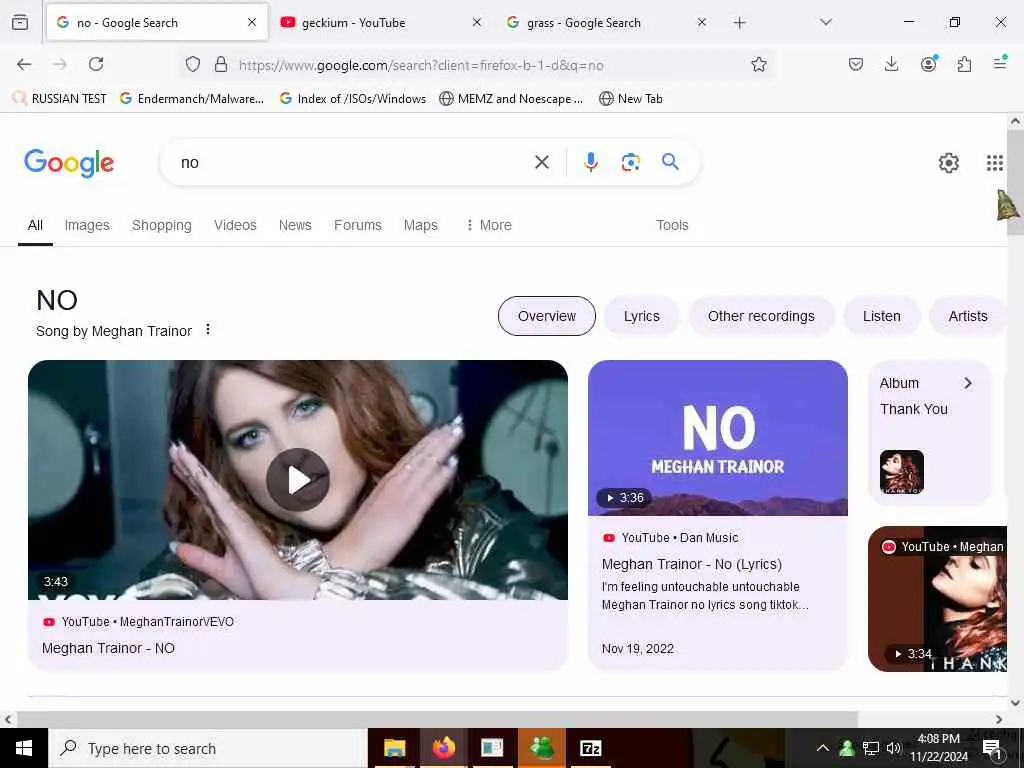1024x768 pixels.
Task: Click in the Google search input field
Action: click(x=353, y=163)
